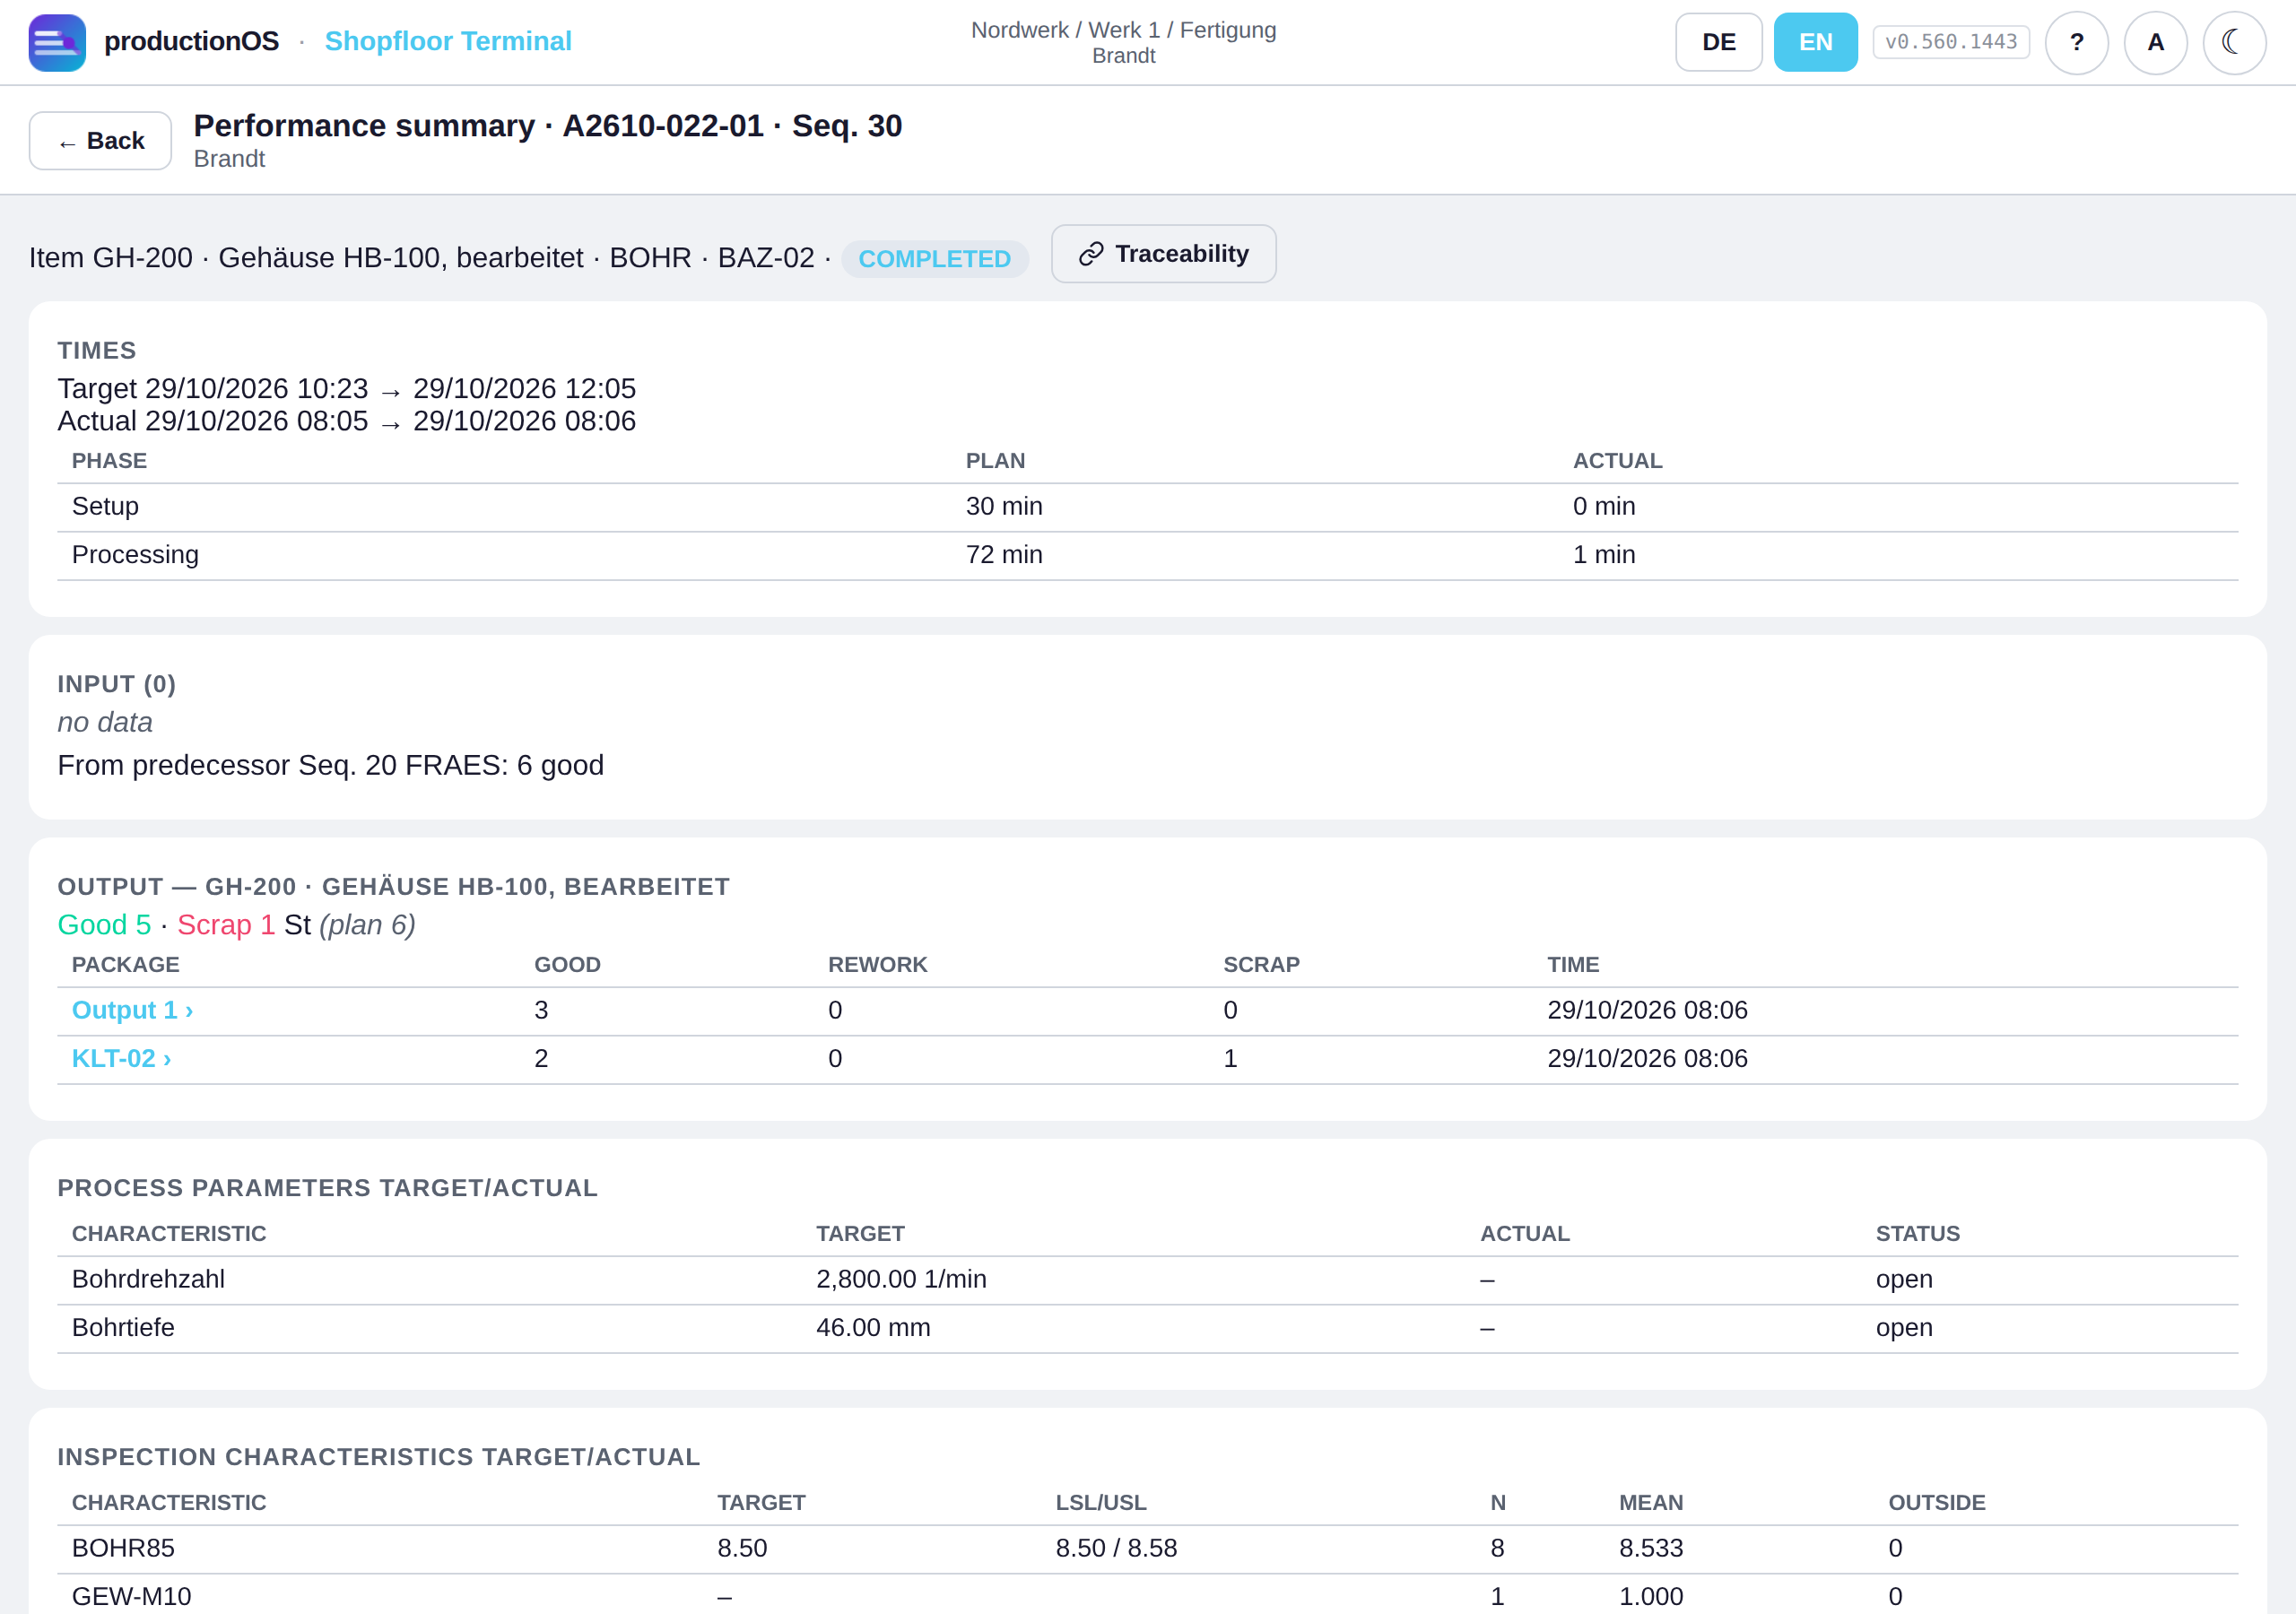
Task: Click the Scrap 1 output count
Action: [226, 925]
